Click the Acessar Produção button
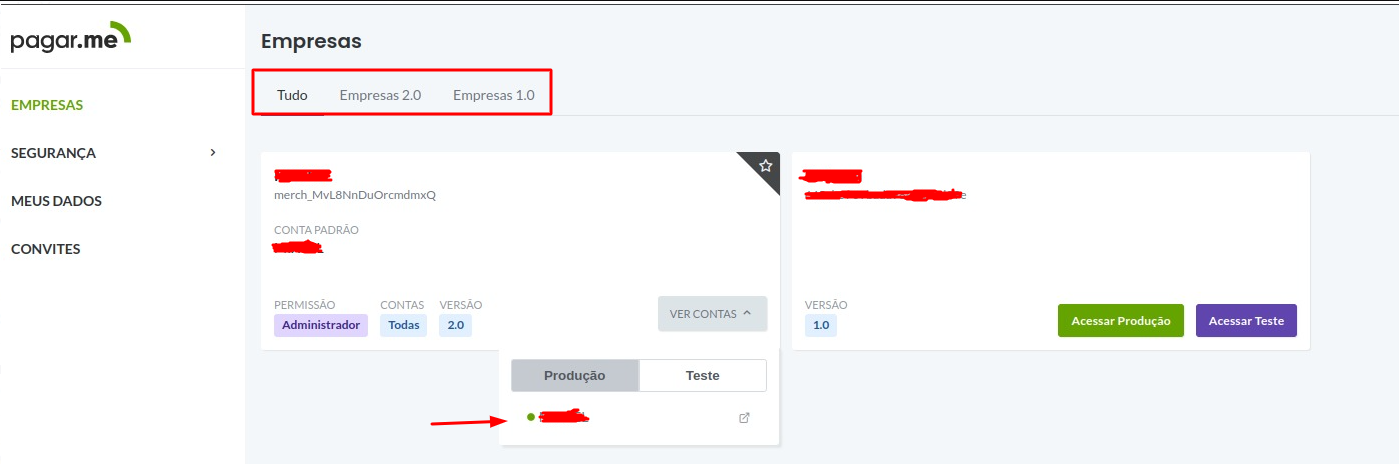Viewport: 1399px width, 464px height. point(1121,321)
